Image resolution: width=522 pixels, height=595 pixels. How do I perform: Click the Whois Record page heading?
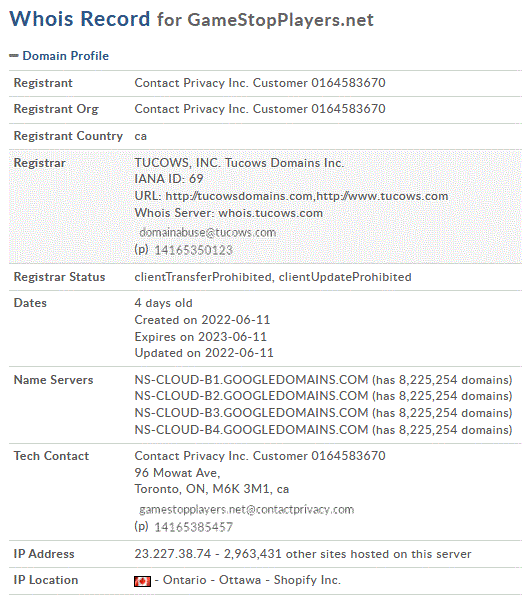[x=192, y=19]
